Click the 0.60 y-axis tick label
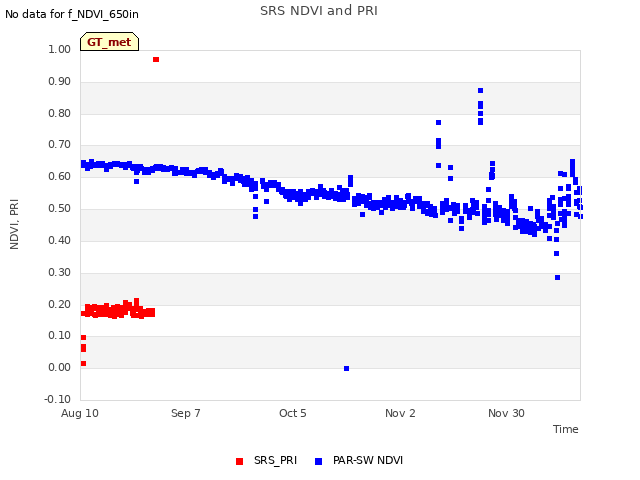This screenshot has height=480, width=640. [60, 177]
